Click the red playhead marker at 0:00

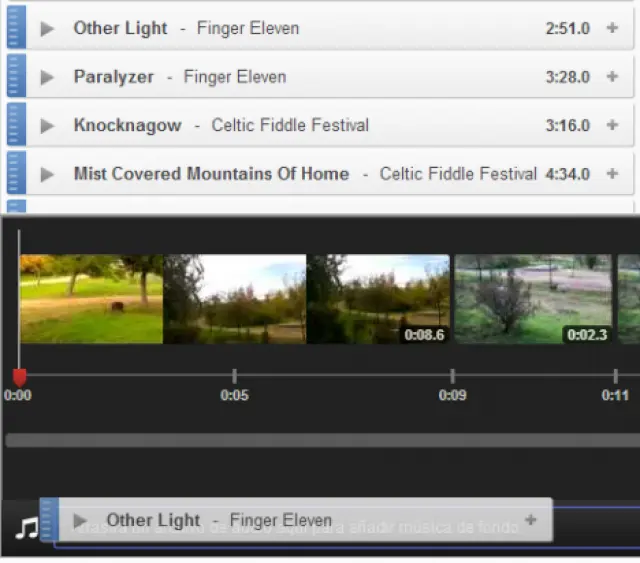point(19,377)
